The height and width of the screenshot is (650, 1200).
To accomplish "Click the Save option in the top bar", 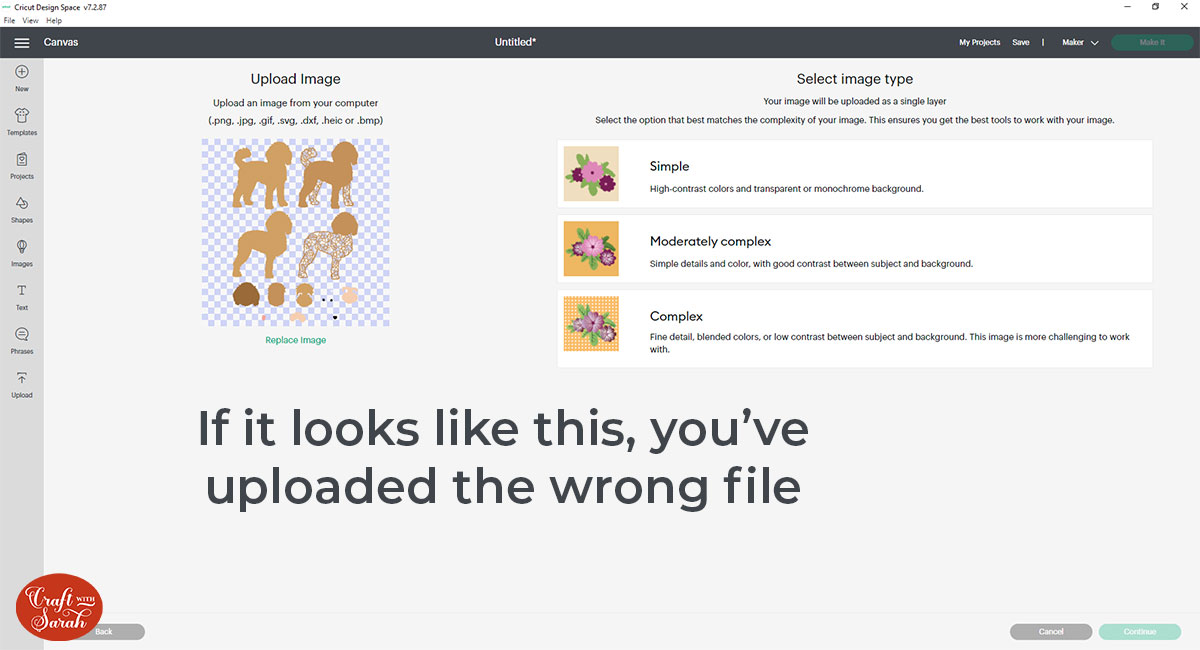I will coord(1020,42).
